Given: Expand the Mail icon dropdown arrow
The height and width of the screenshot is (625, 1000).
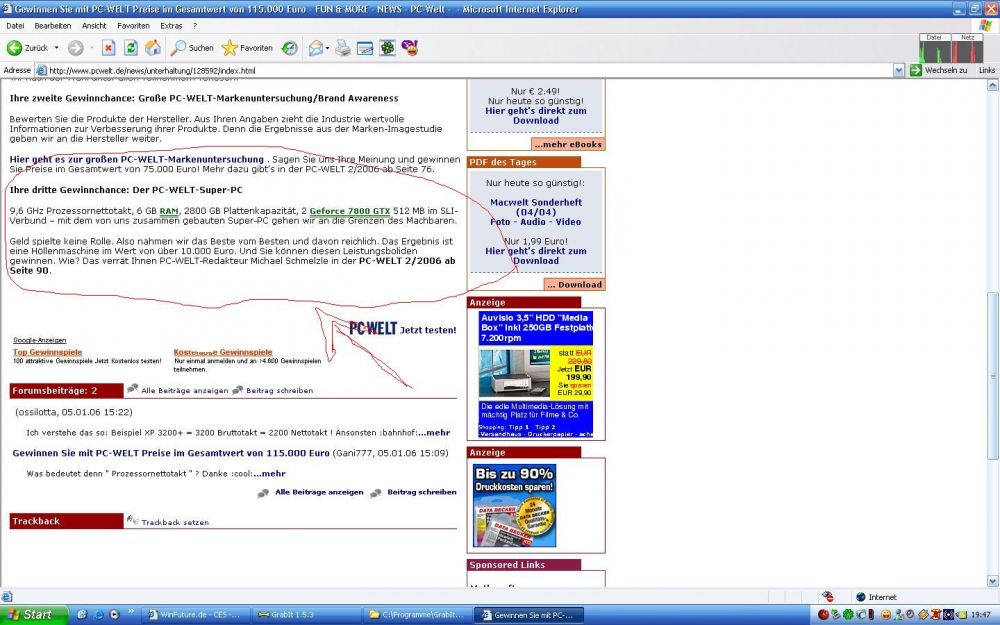Looking at the screenshot, I should 327,48.
